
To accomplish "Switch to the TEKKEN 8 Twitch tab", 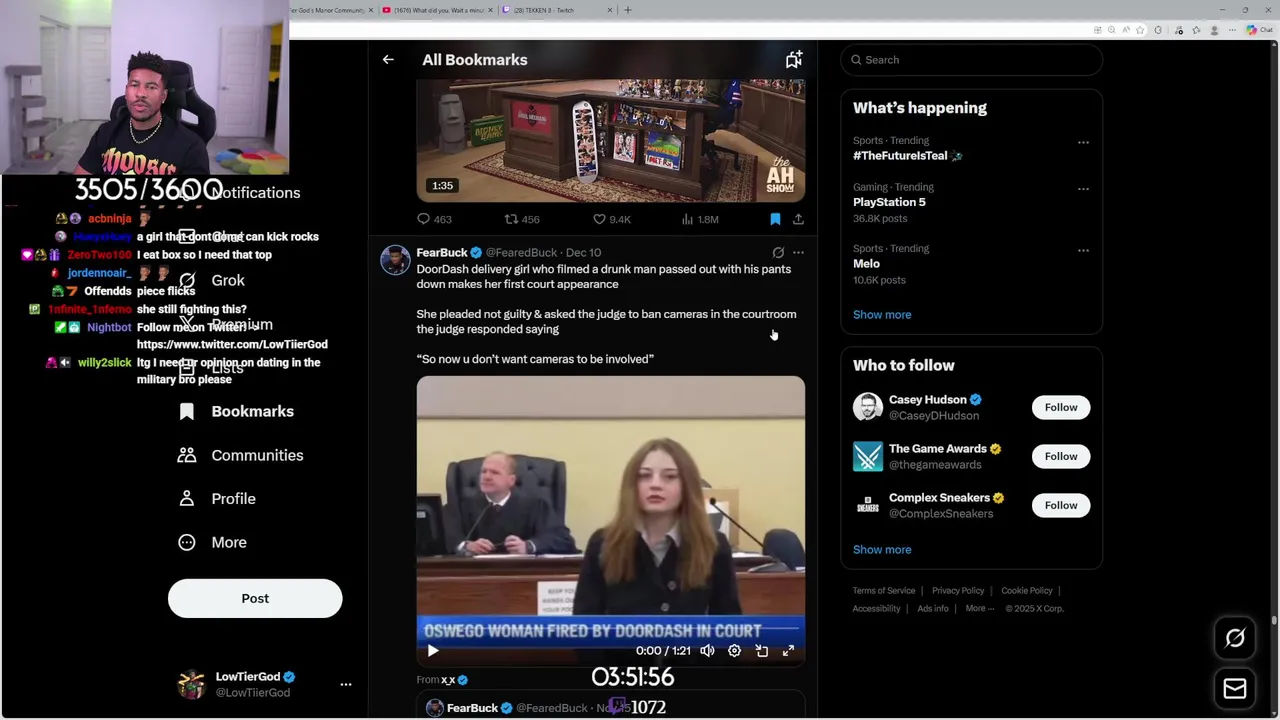I will [x=559, y=10].
